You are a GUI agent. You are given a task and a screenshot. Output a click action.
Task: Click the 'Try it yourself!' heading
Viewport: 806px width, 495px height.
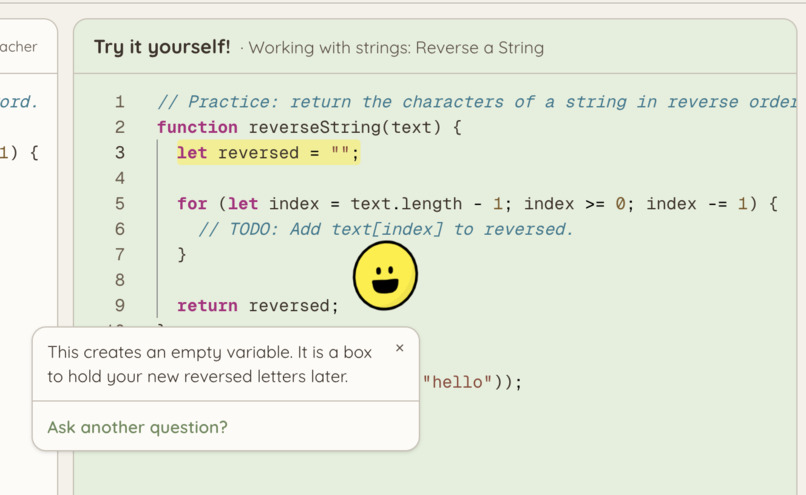(162, 47)
